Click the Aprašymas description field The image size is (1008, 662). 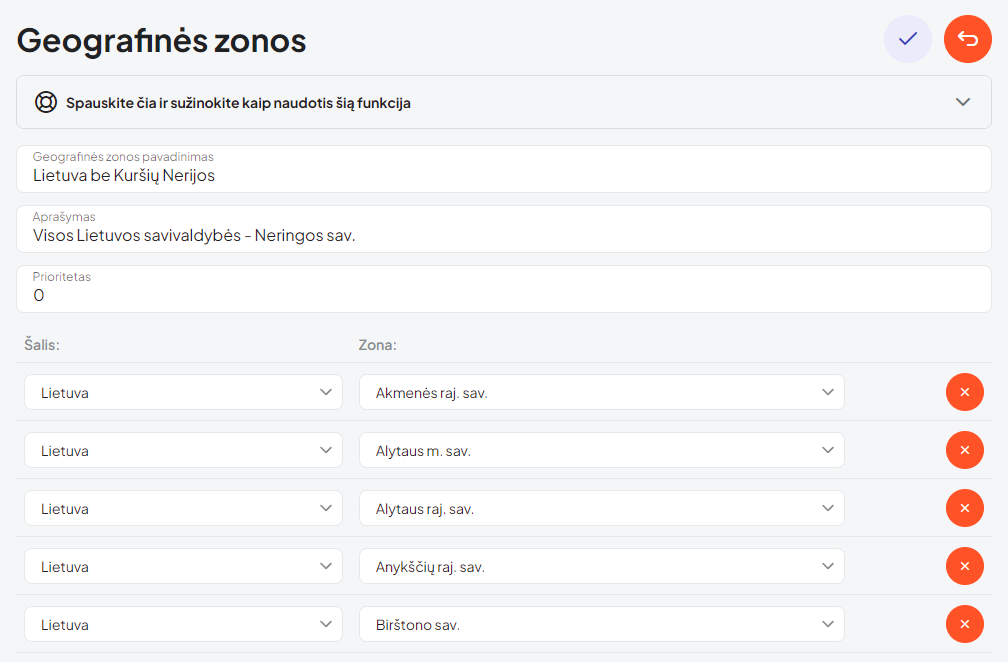click(x=503, y=235)
